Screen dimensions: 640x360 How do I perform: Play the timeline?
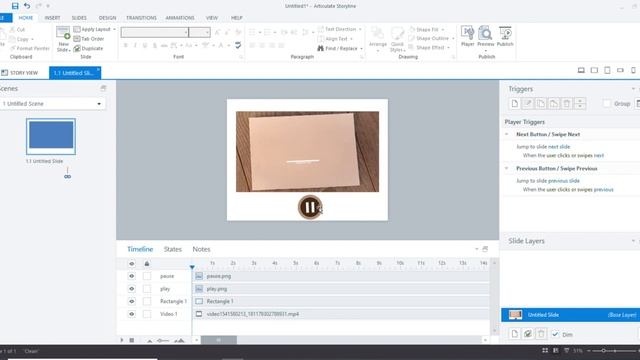(x=122, y=340)
